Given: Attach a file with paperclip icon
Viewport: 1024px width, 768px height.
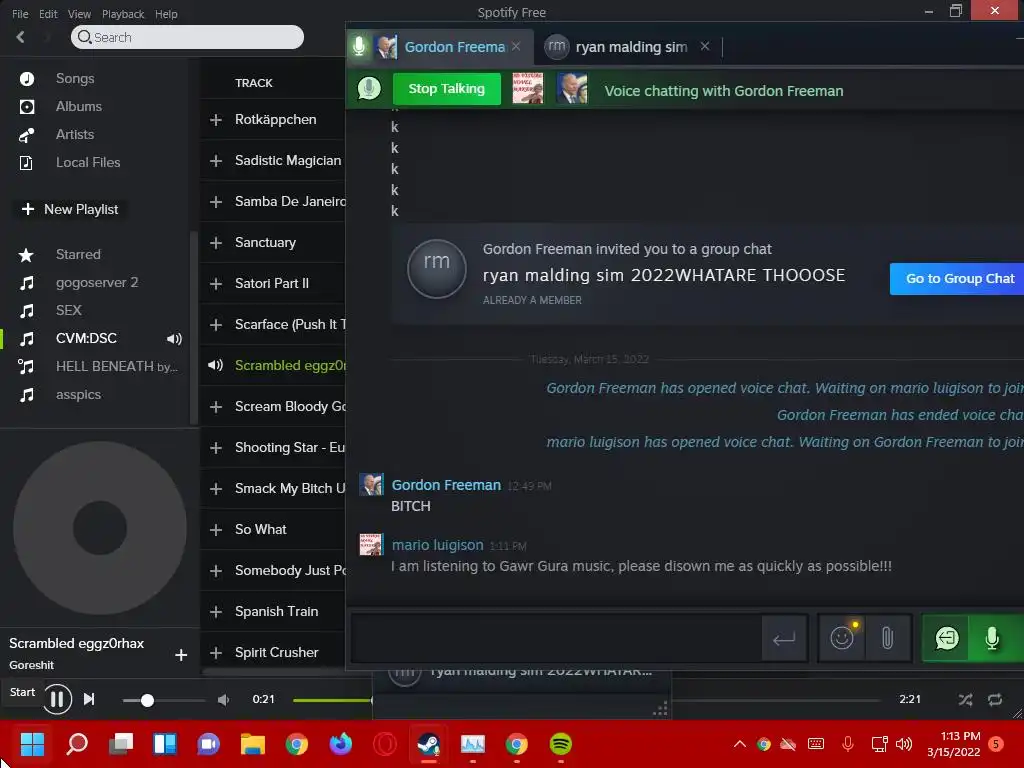Looking at the screenshot, I should 888,638.
